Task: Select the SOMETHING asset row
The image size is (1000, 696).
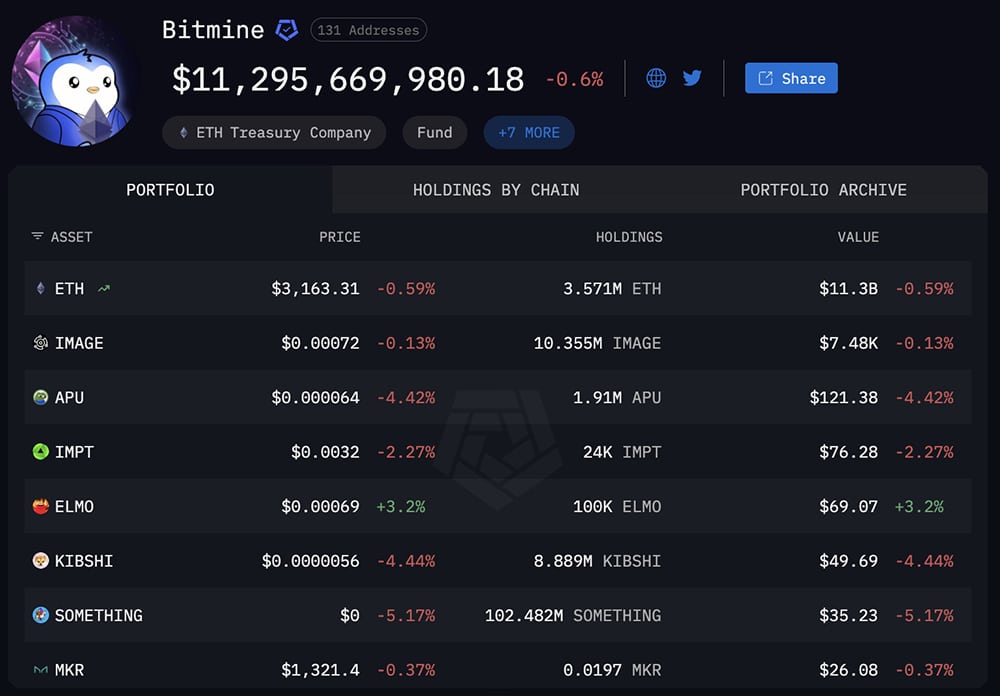Action: click(500, 615)
